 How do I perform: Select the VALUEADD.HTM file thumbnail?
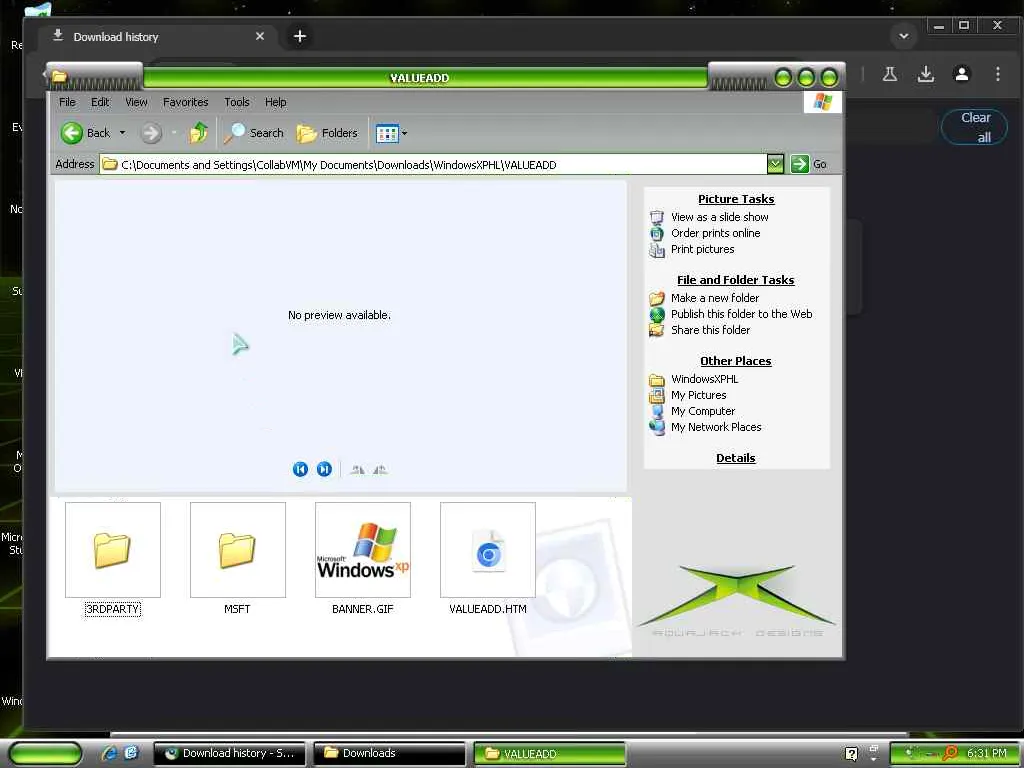(488, 550)
